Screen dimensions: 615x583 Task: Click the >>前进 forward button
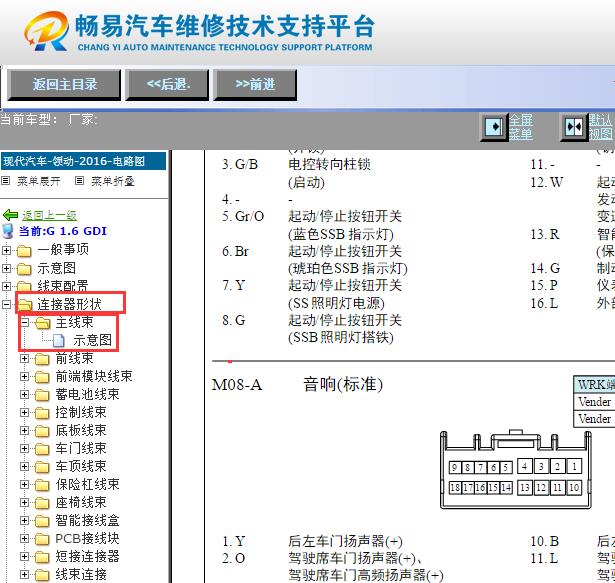point(255,85)
